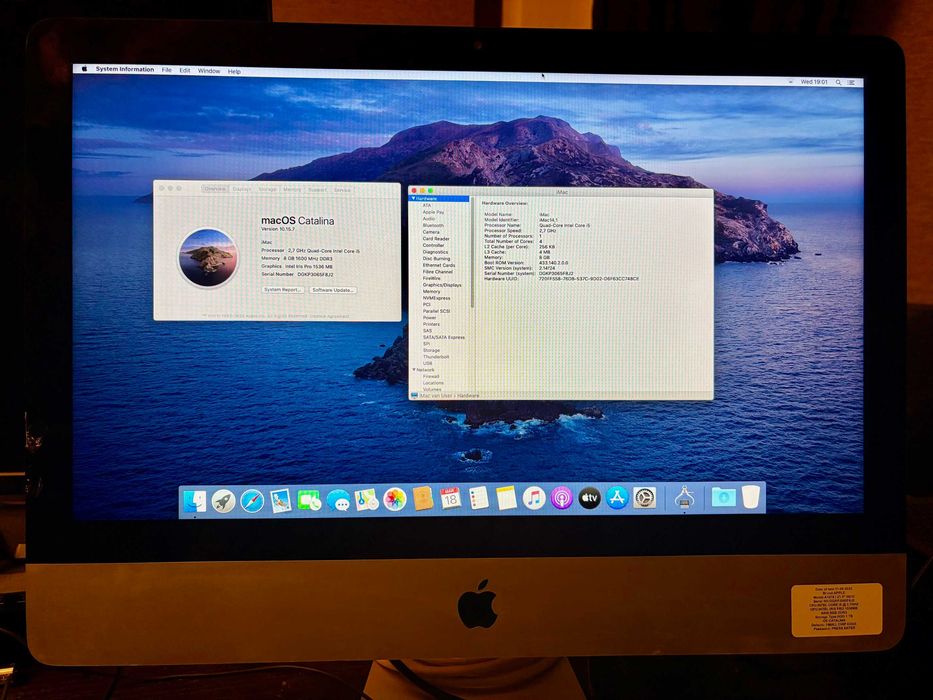Image resolution: width=933 pixels, height=700 pixels.
Task: Switch to Memory tab in About window
Action: coord(292,189)
